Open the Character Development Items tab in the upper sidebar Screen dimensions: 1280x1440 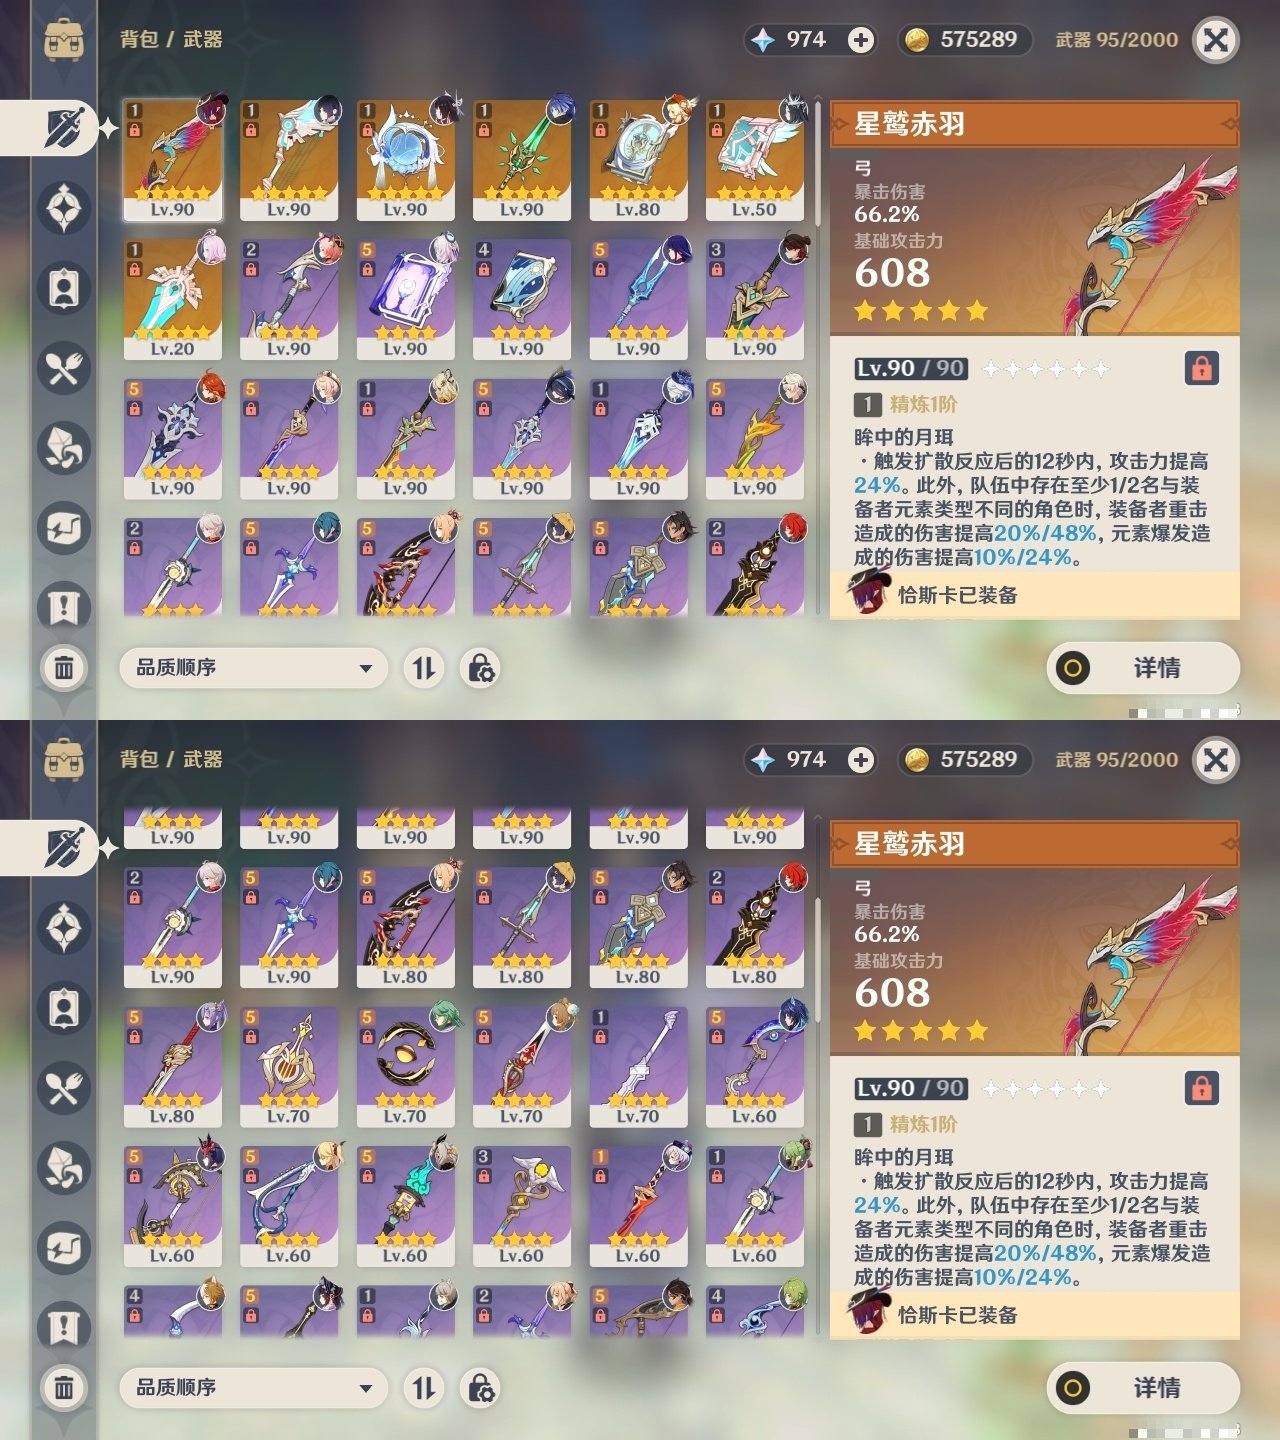pyautogui.click(x=64, y=288)
